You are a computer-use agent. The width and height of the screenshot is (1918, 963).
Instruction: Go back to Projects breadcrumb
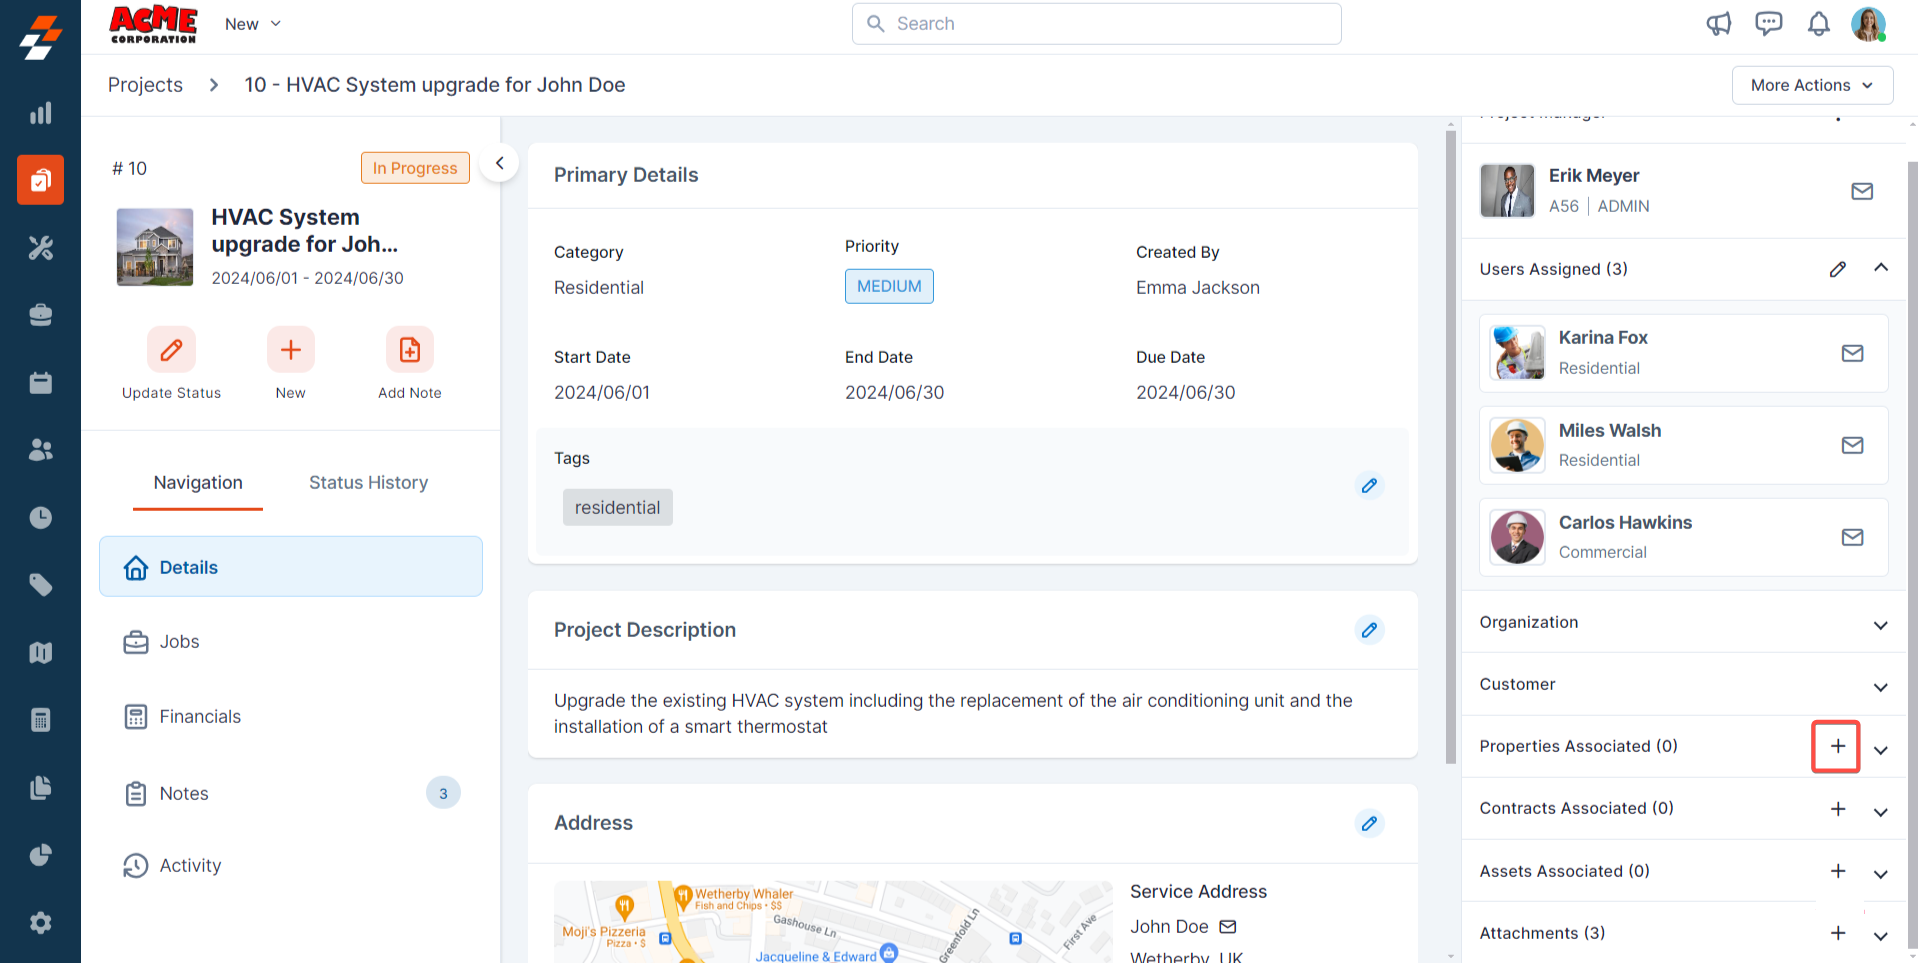pos(145,85)
